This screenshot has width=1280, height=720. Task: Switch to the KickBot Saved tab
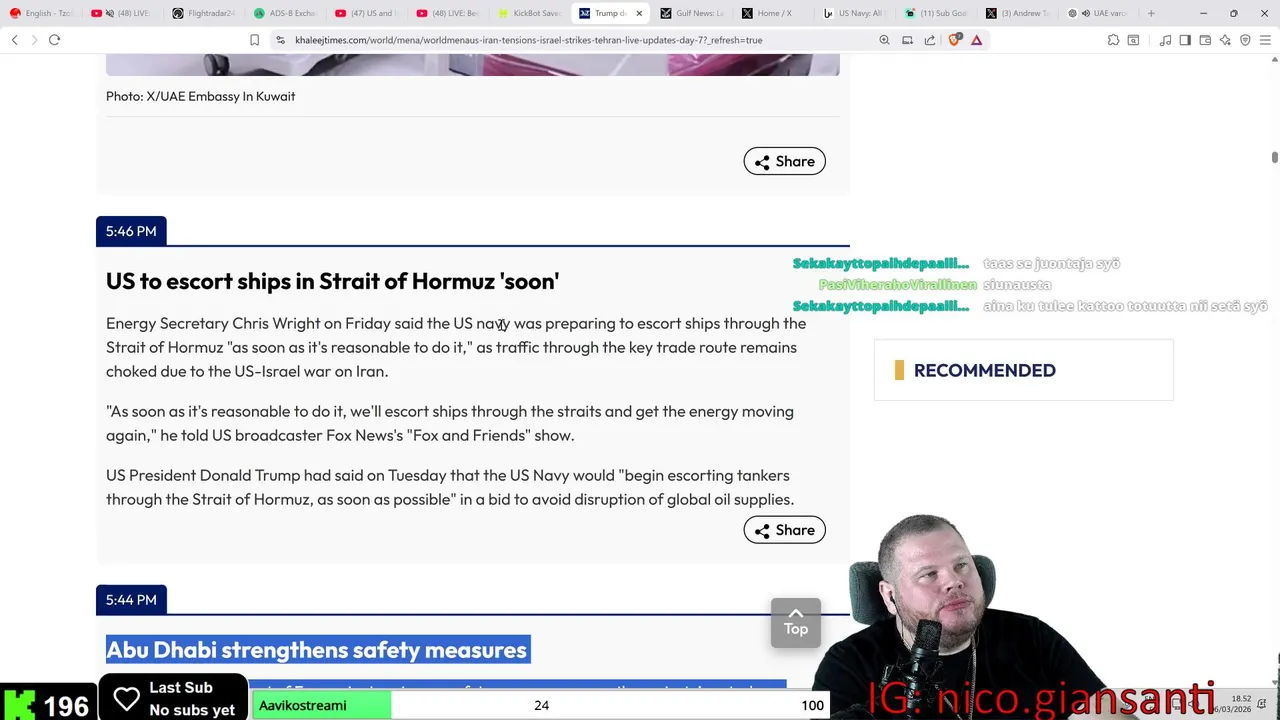(529, 13)
